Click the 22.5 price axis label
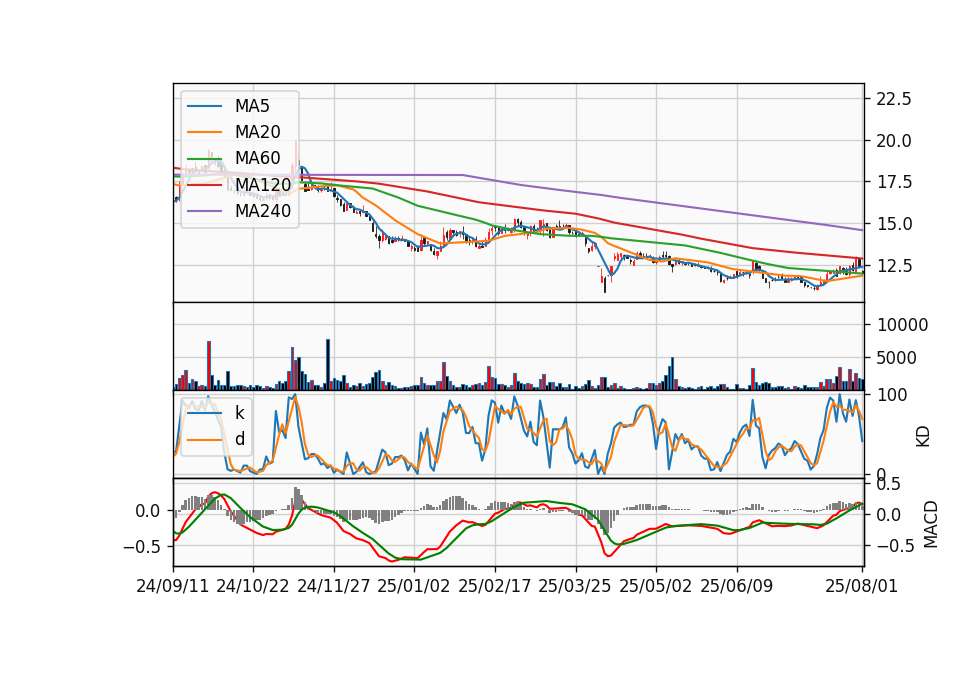Viewport: 960px width, 690px height. click(x=894, y=99)
